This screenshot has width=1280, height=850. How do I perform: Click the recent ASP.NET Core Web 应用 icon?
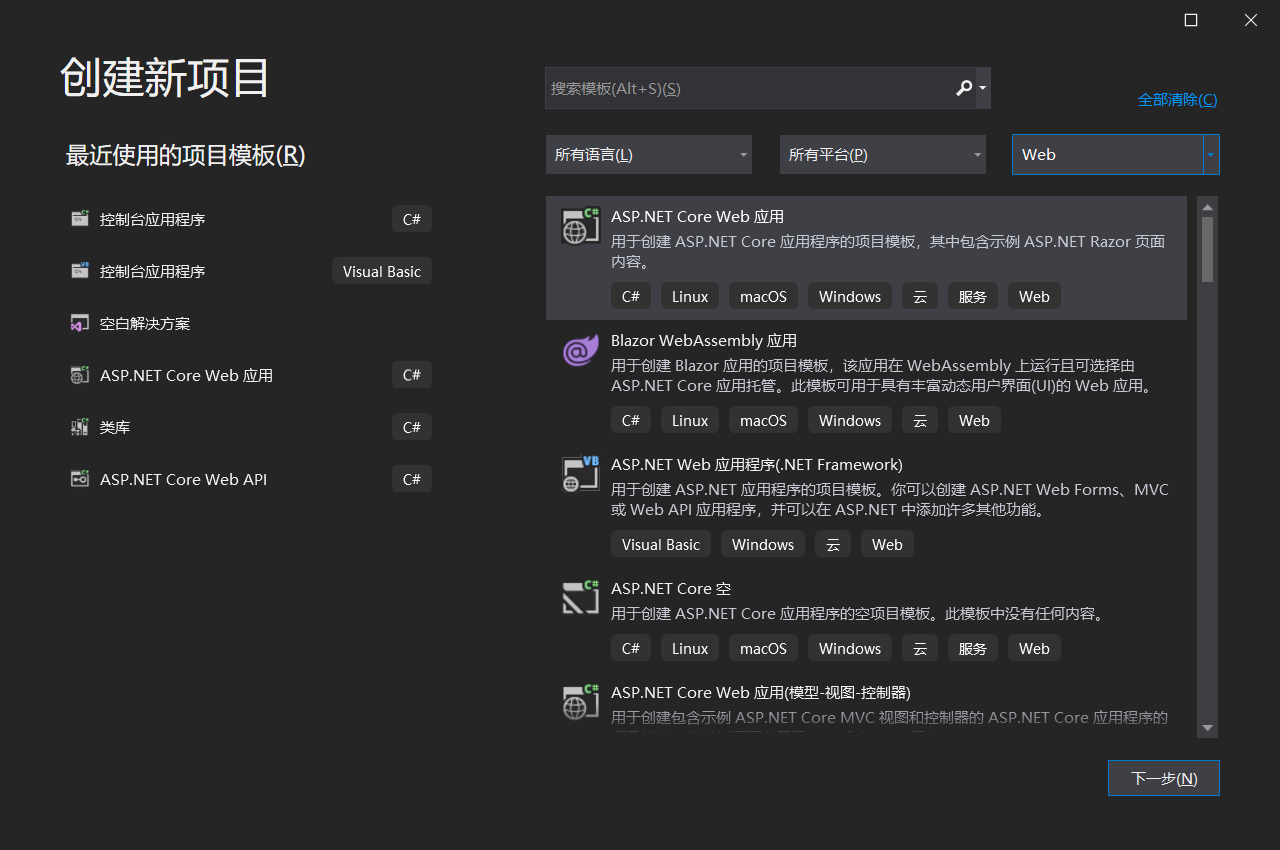tap(80, 375)
